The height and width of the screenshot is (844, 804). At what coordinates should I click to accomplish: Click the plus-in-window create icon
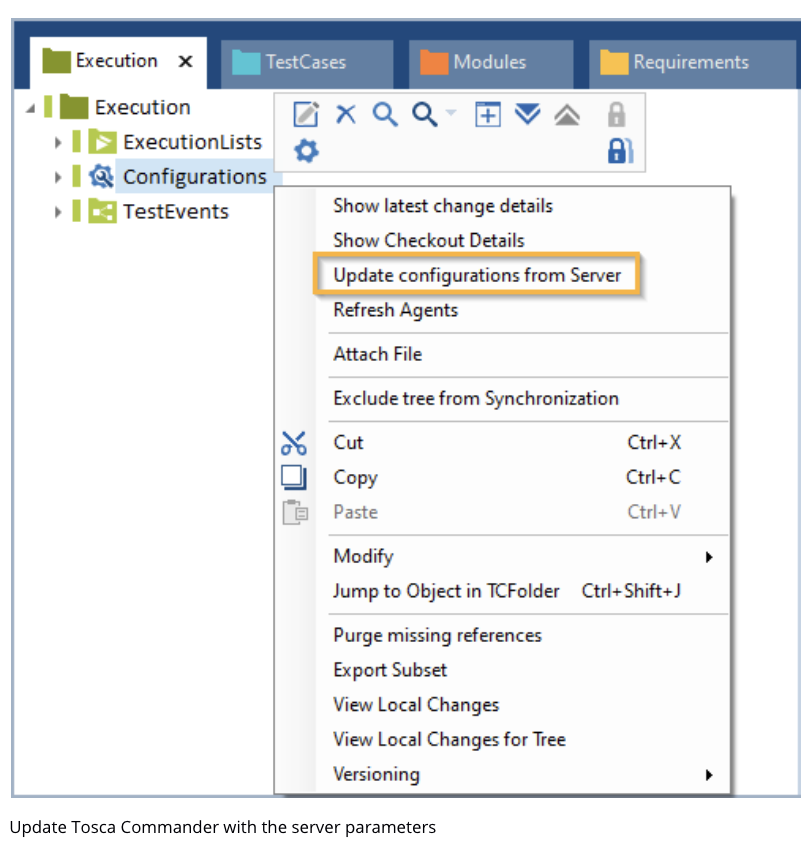point(488,114)
